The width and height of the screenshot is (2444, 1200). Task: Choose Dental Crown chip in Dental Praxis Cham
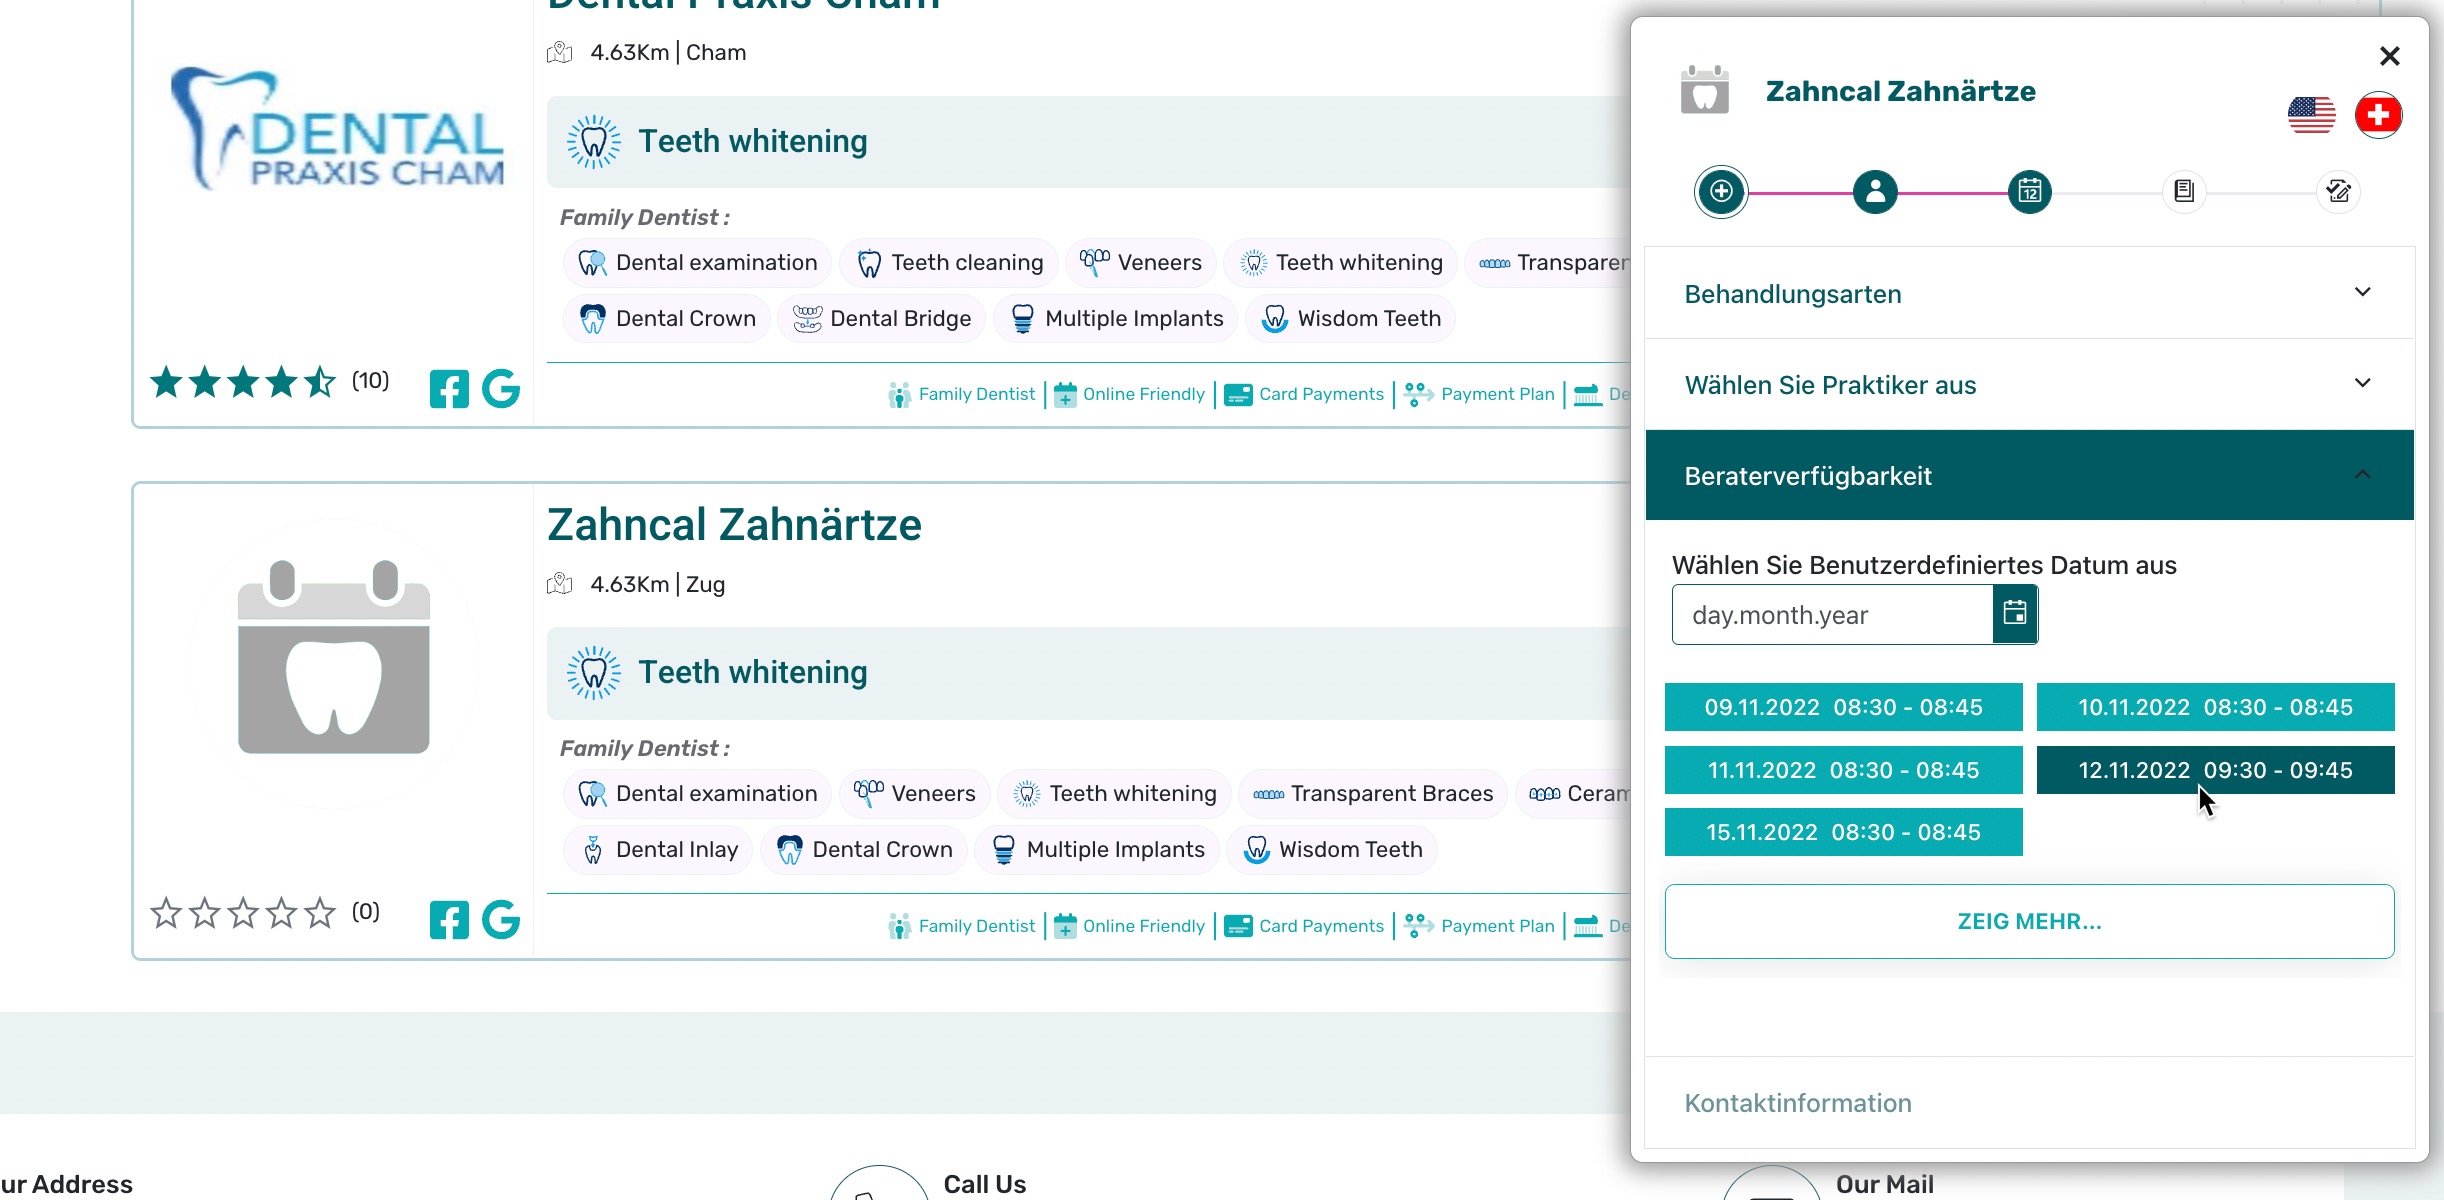(x=667, y=318)
